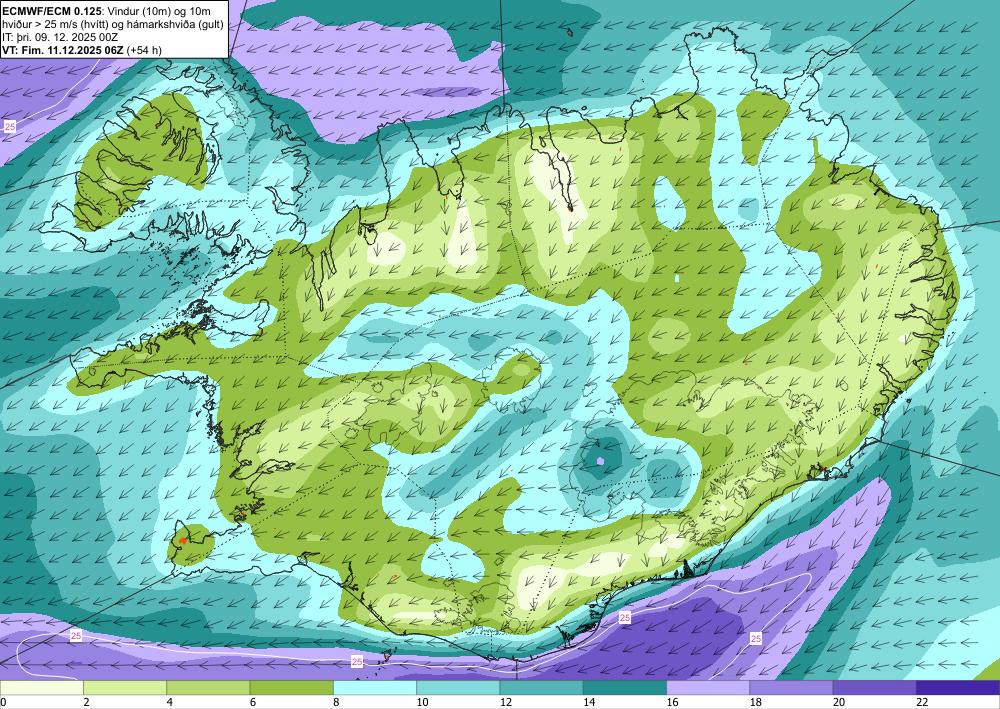Click the light green 2–4 legend swatch
The image size is (1000, 709).
pyautogui.click(x=125, y=688)
